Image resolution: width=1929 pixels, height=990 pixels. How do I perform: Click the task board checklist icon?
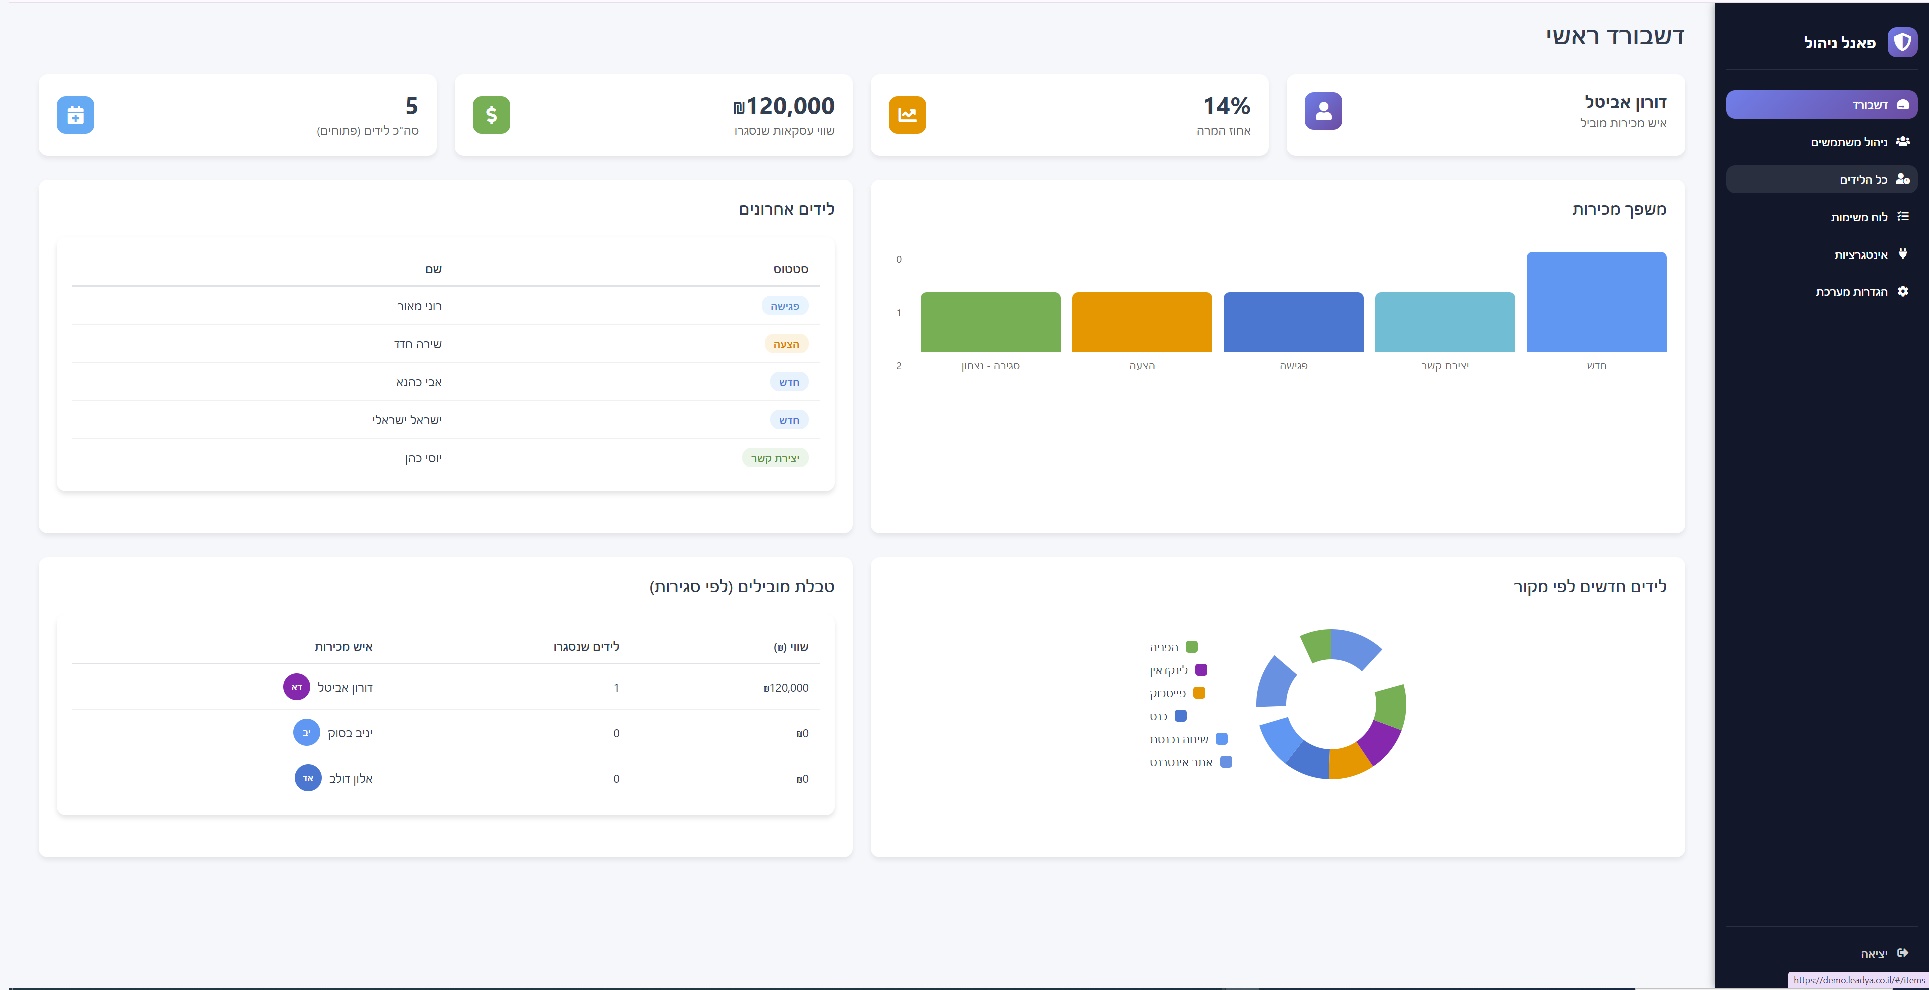point(1902,216)
